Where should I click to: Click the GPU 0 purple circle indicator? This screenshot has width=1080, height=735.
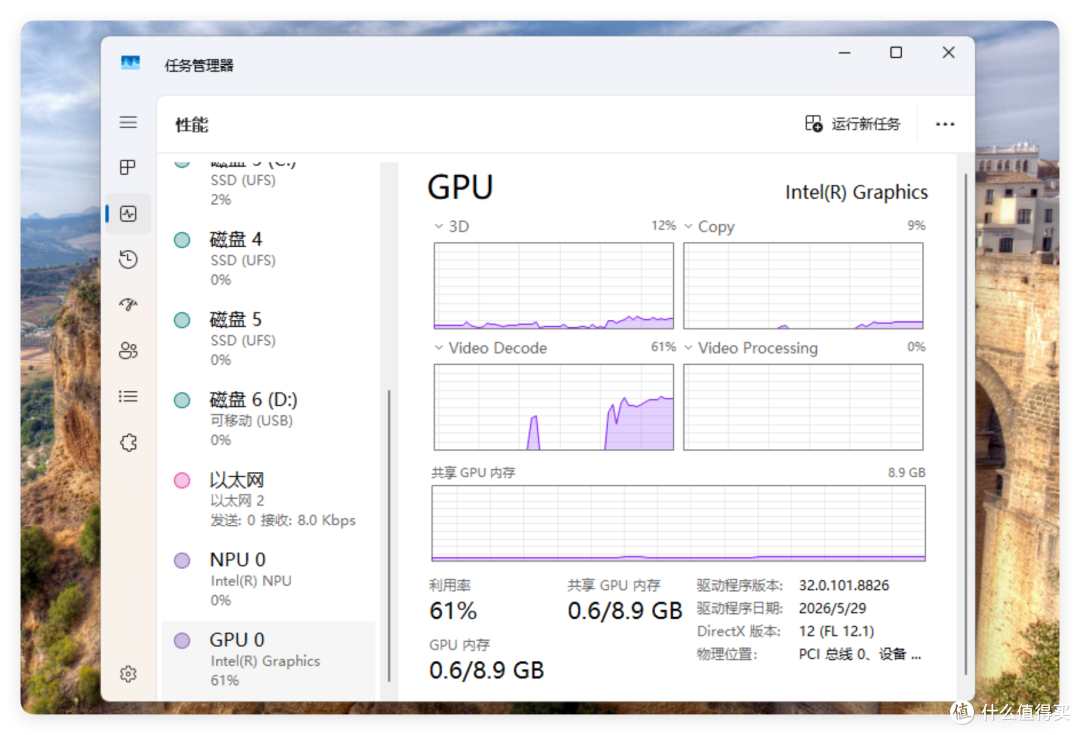point(182,641)
